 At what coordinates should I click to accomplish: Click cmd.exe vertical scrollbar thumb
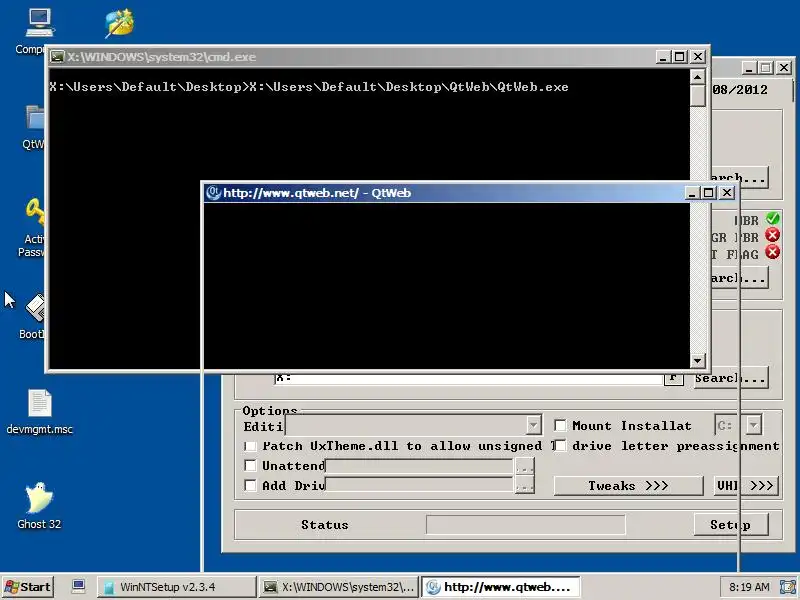click(697, 96)
